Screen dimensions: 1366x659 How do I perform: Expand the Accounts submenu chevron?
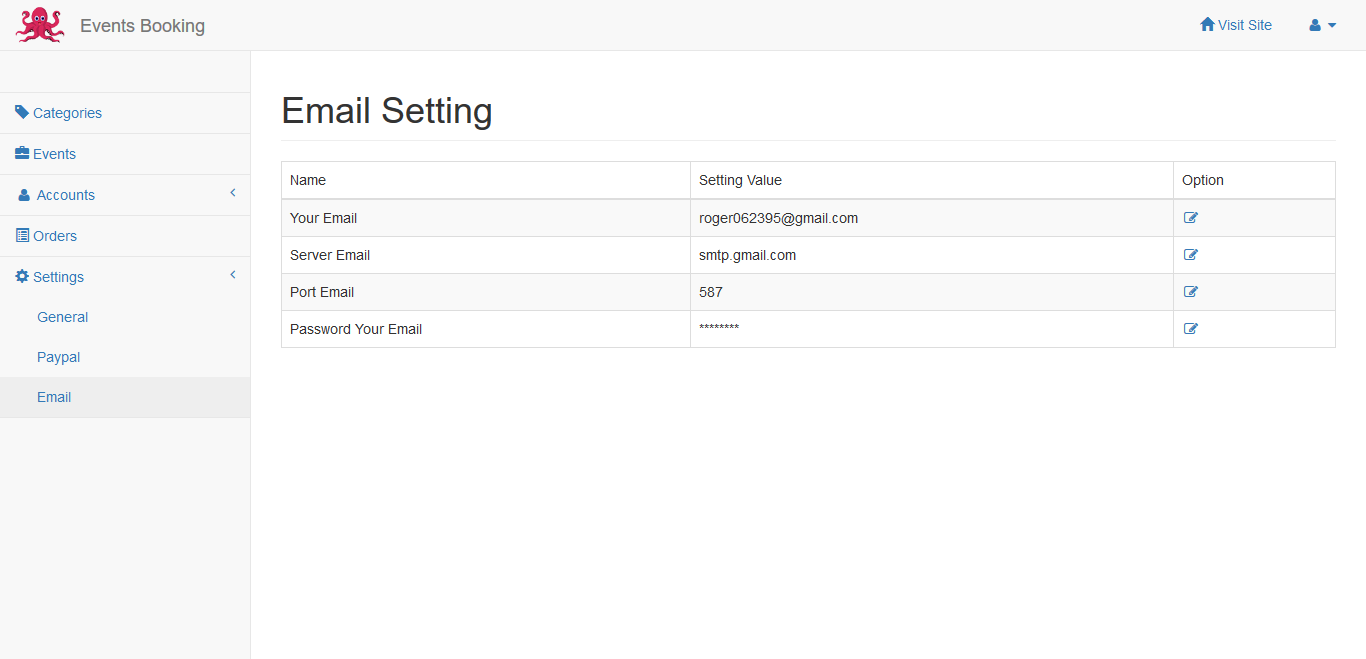click(233, 193)
